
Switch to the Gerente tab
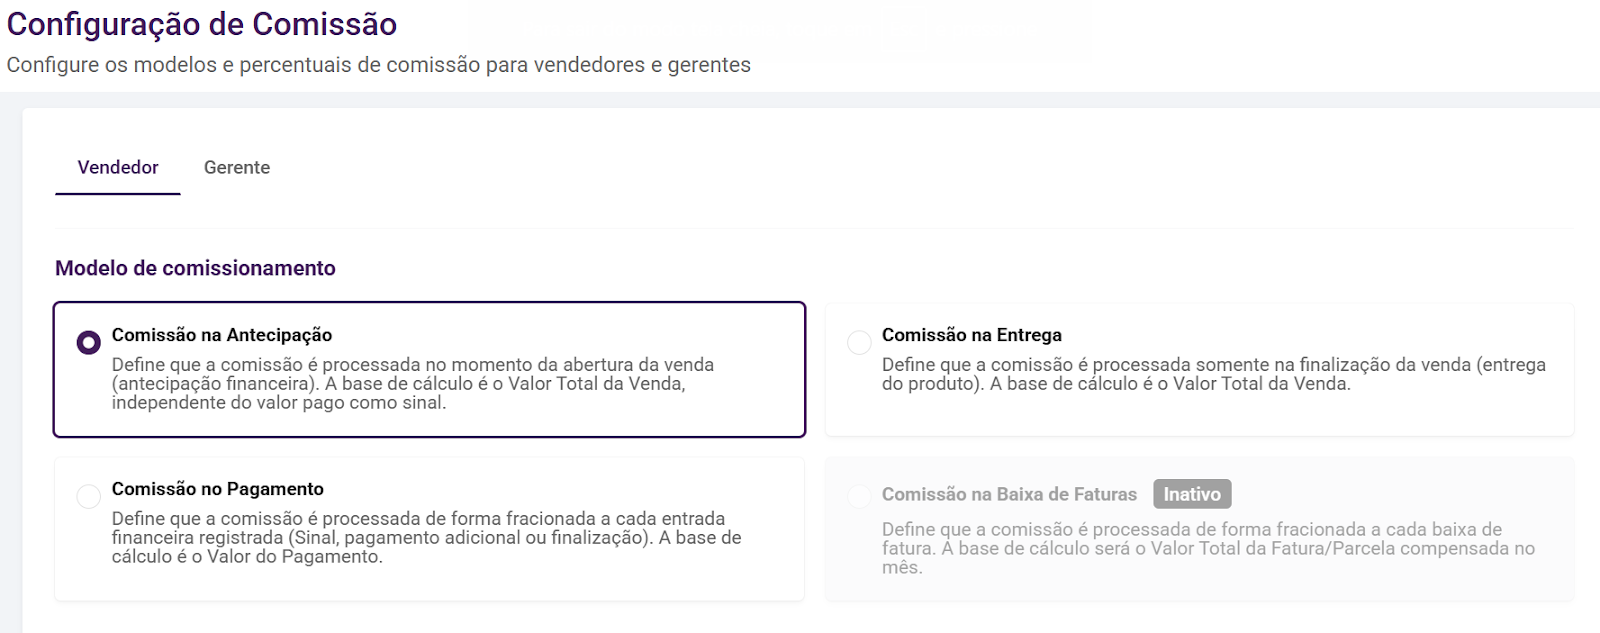point(237,167)
